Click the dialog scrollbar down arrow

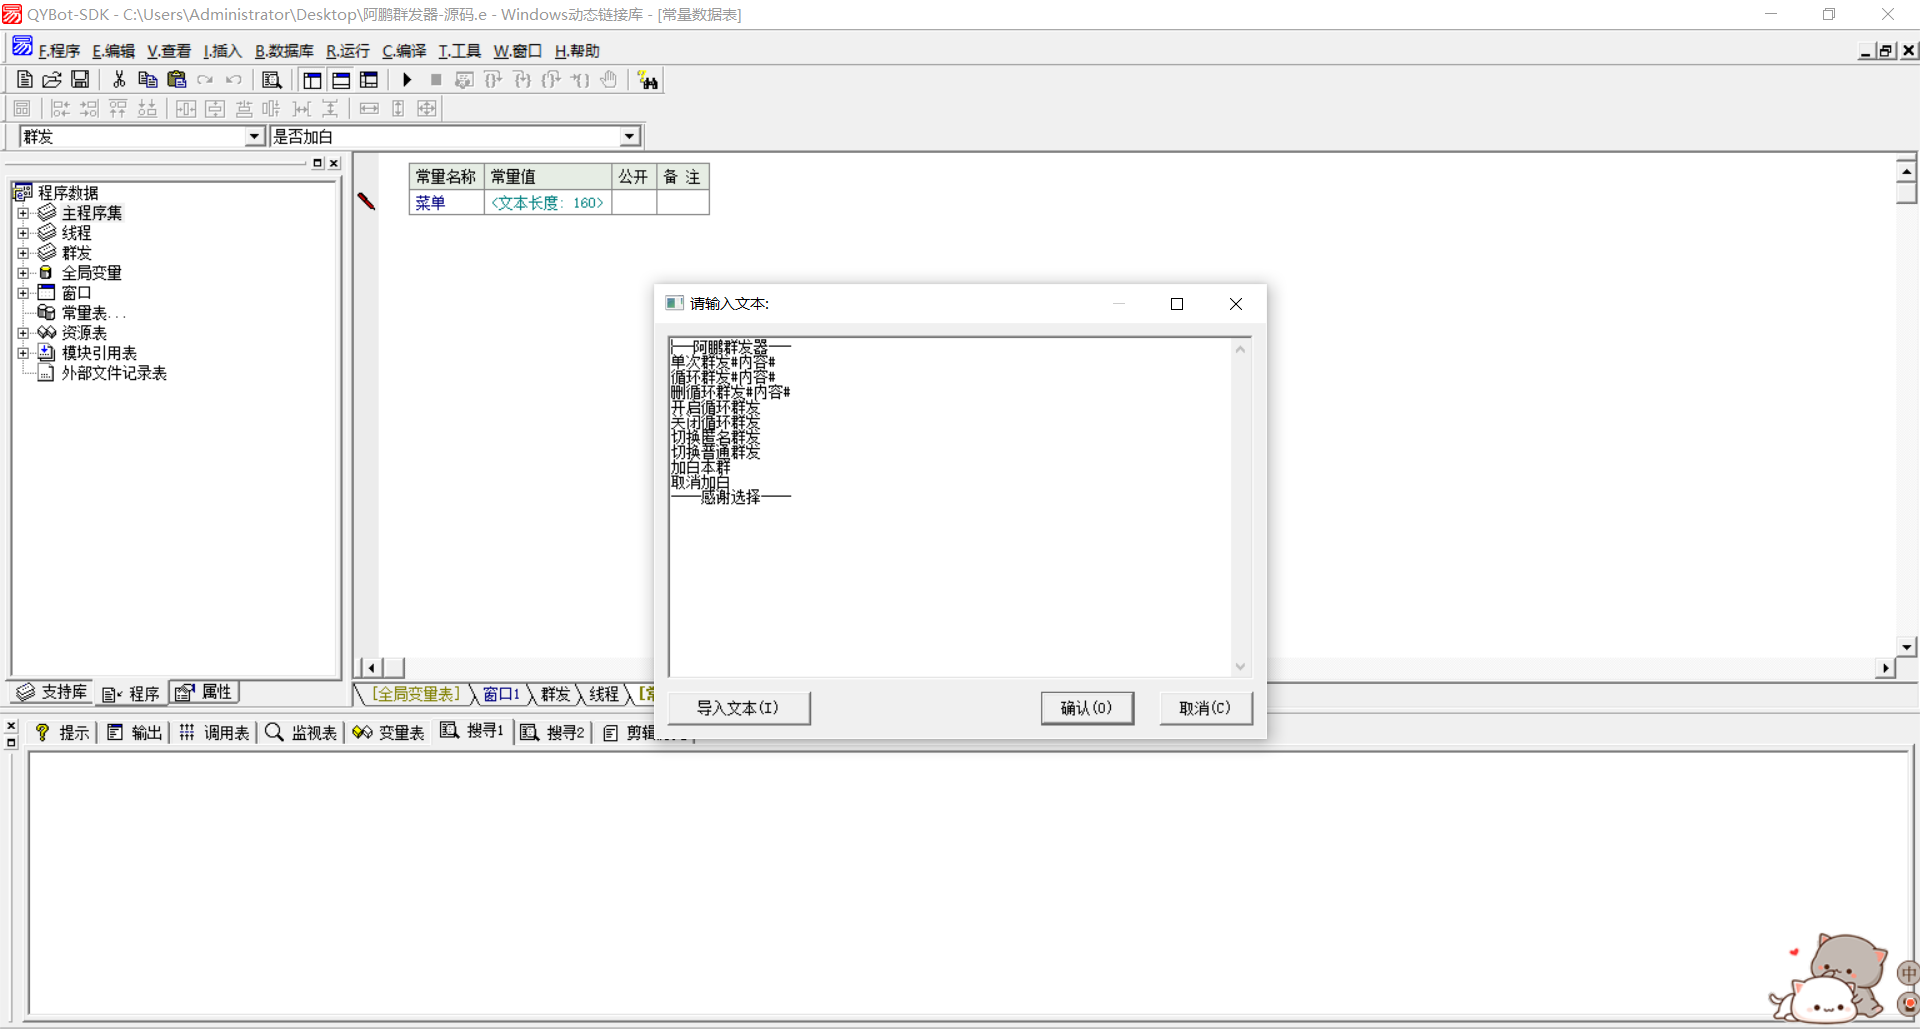tap(1240, 667)
